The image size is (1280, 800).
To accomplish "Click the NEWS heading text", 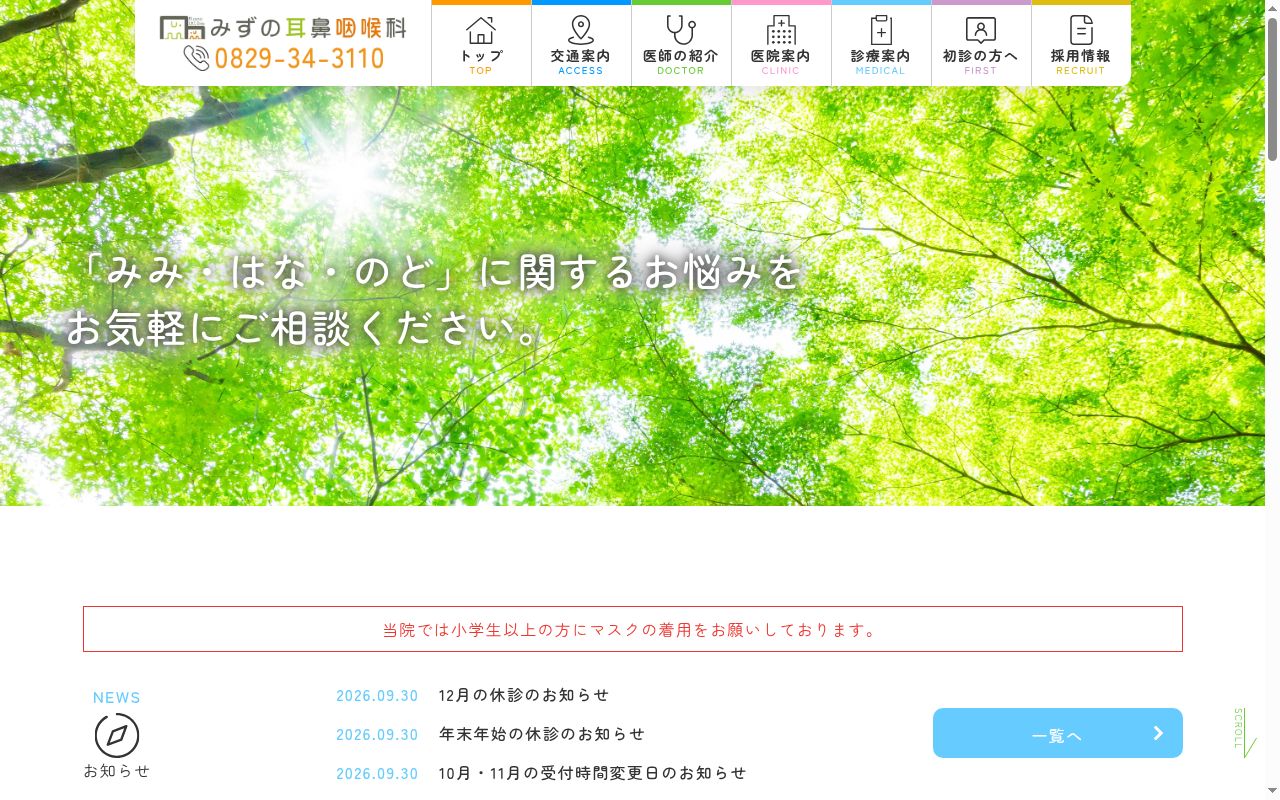I will pyautogui.click(x=117, y=698).
